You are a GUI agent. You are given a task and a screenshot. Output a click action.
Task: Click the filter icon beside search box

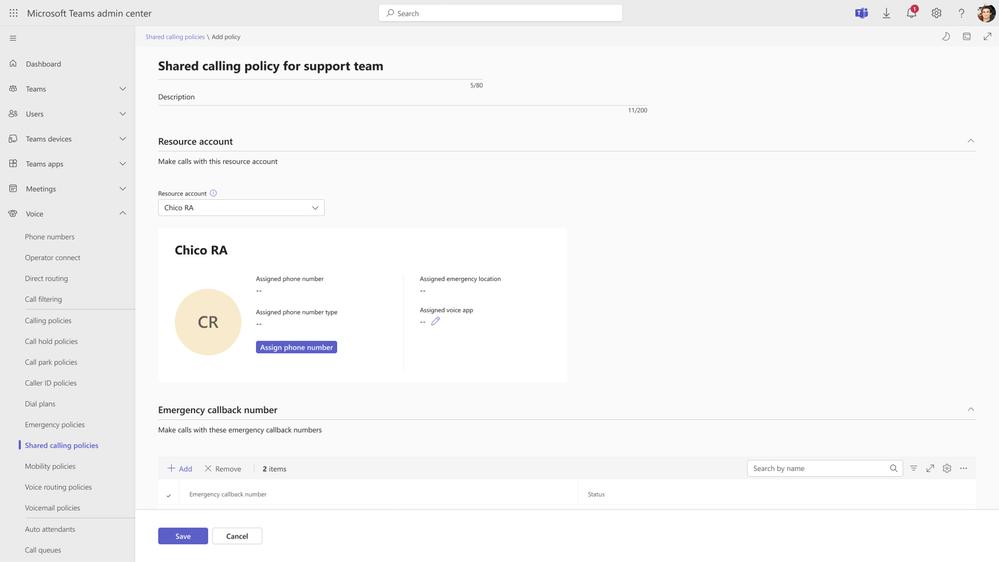(913, 468)
